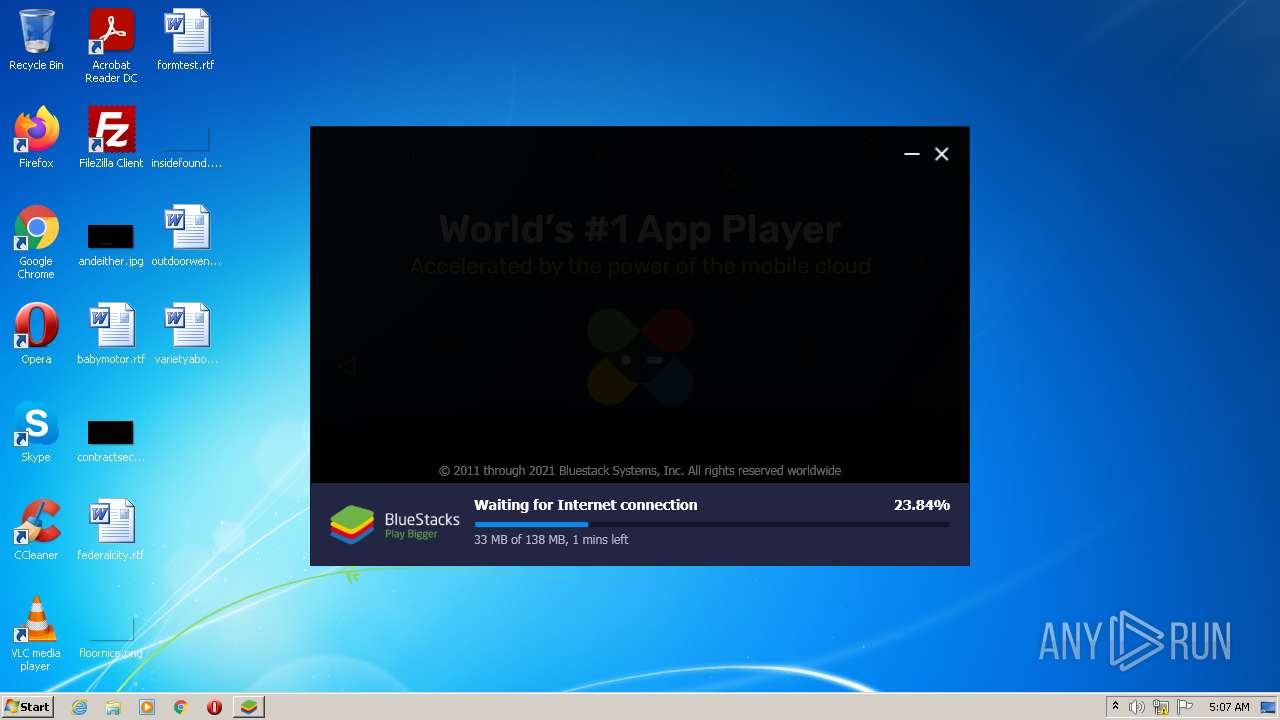The height and width of the screenshot is (720, 1280).
Task: Open Opera from the taskbar
Action: coord(214,707)
